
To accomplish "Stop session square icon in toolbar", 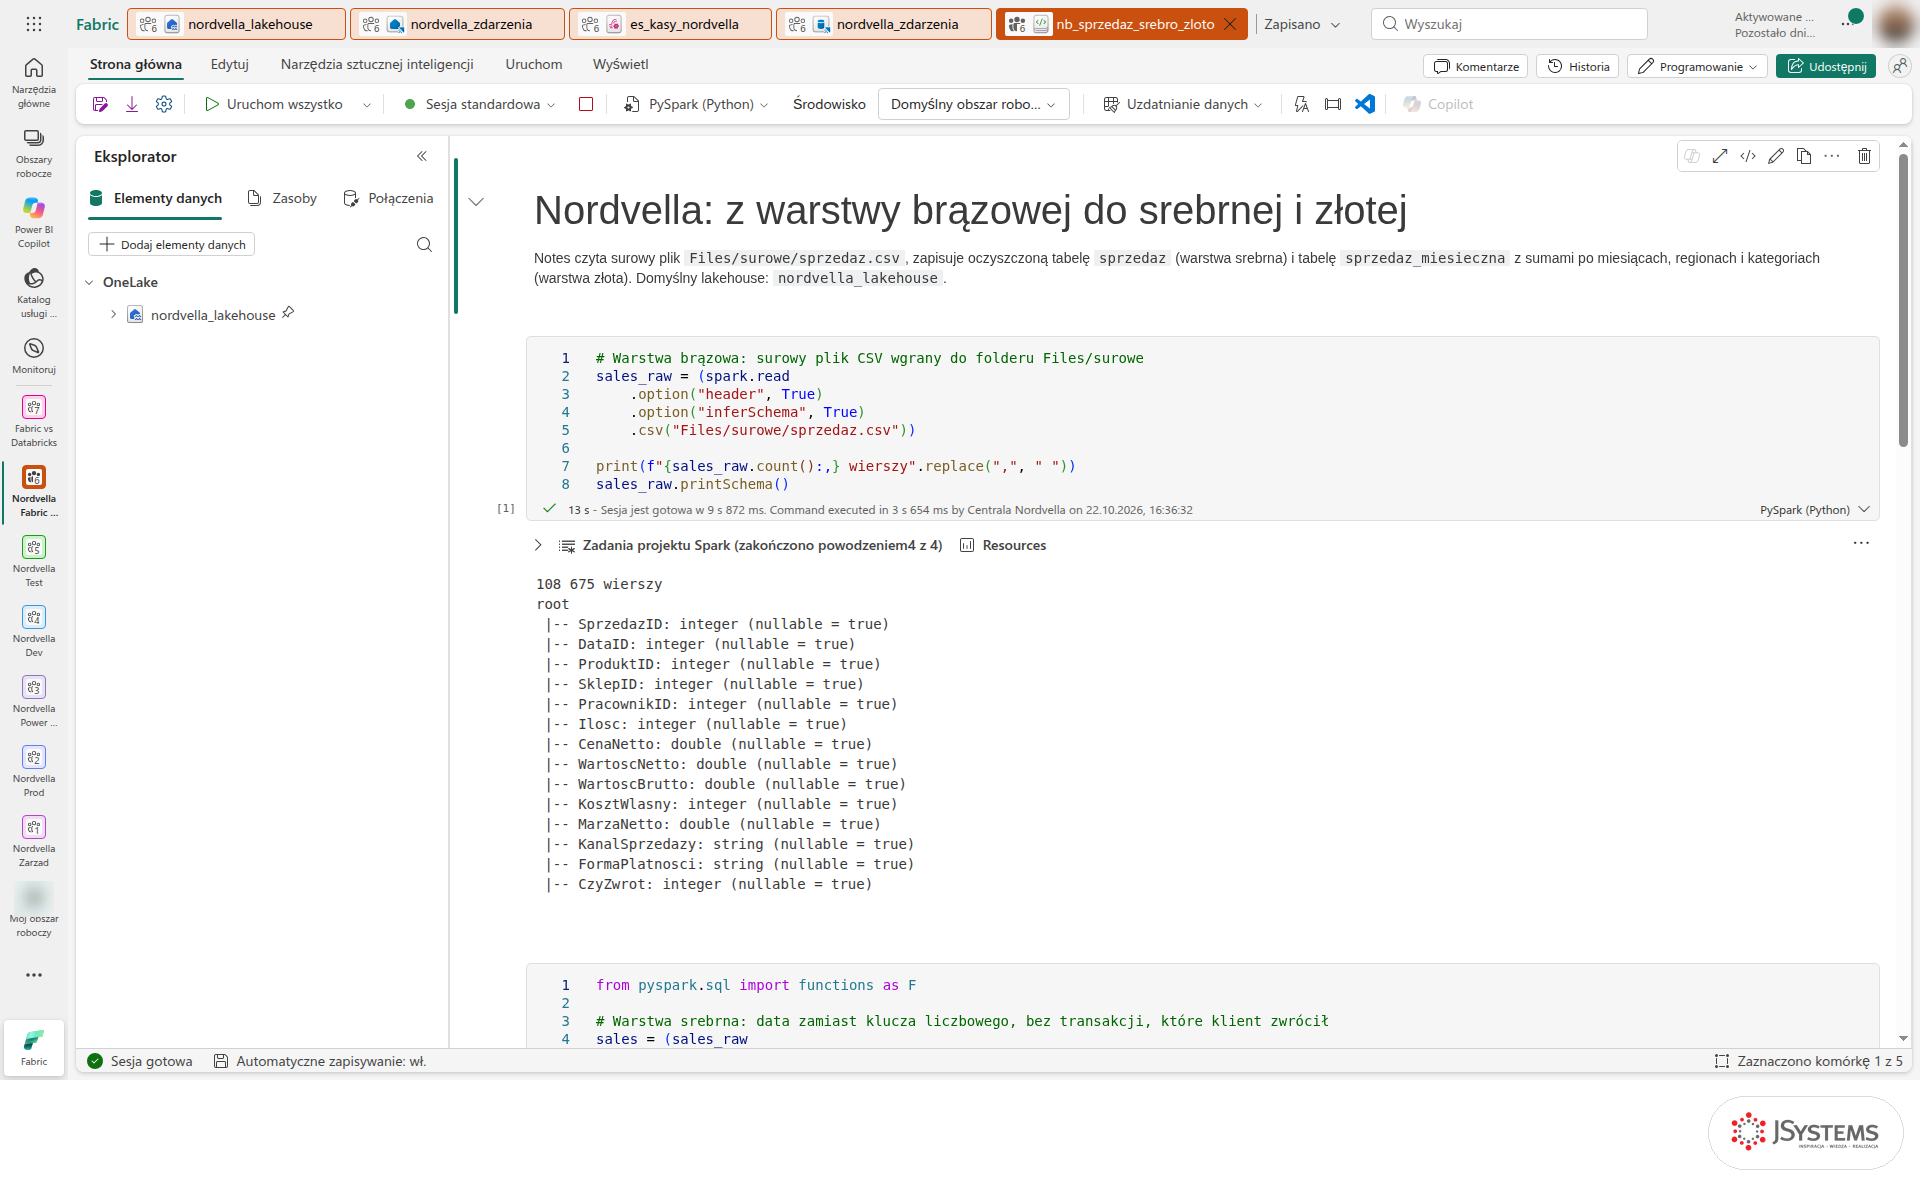I will click(586, 104).
